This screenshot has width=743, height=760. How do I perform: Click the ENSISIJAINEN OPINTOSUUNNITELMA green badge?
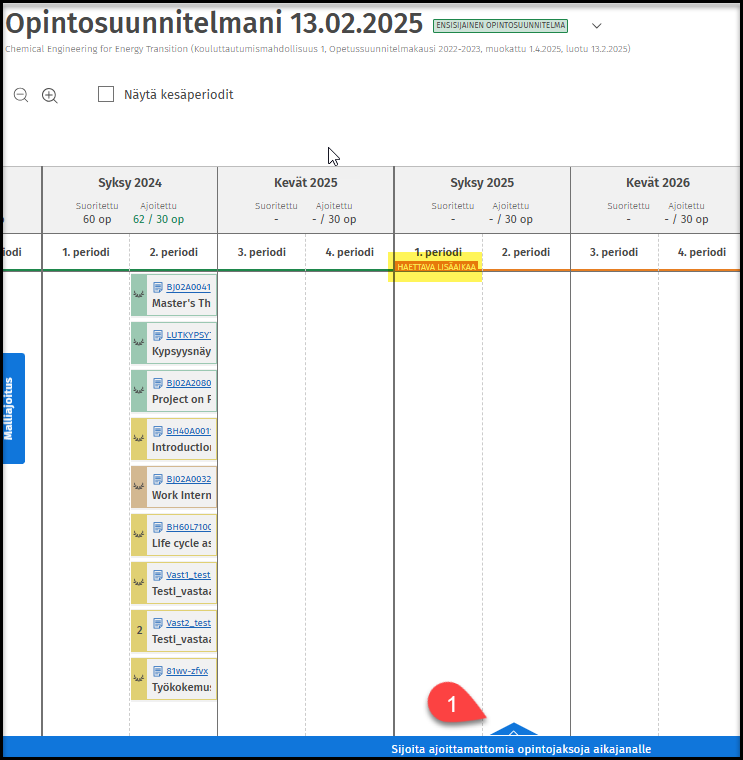coord(502,25)
